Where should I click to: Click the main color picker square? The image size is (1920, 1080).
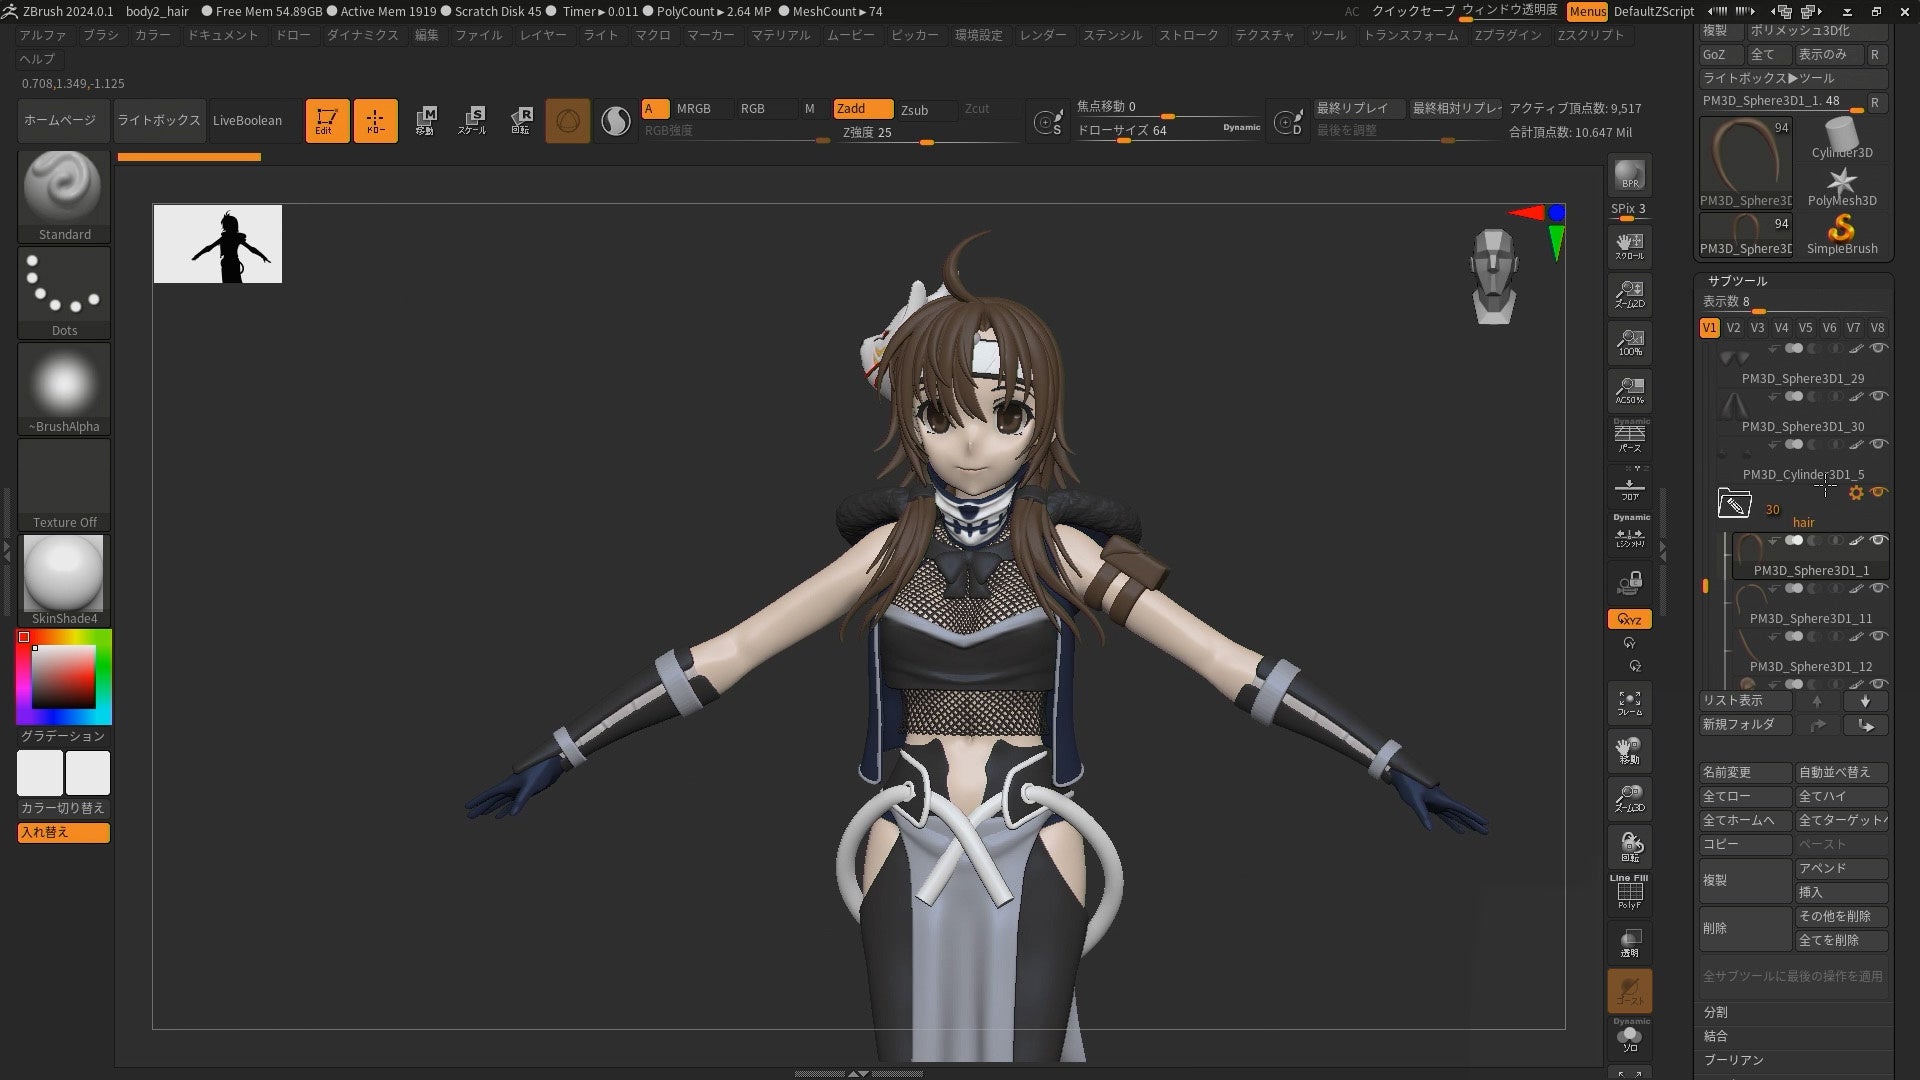click(64, 677)
